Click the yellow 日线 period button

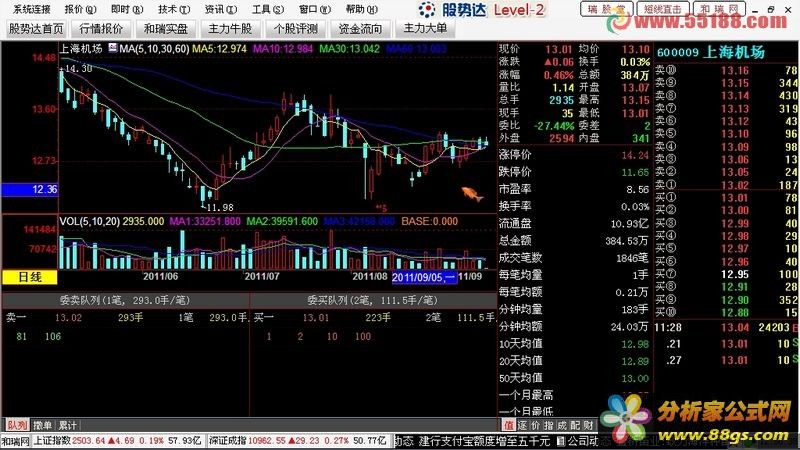pyautogui.click(x=30, y=277)
